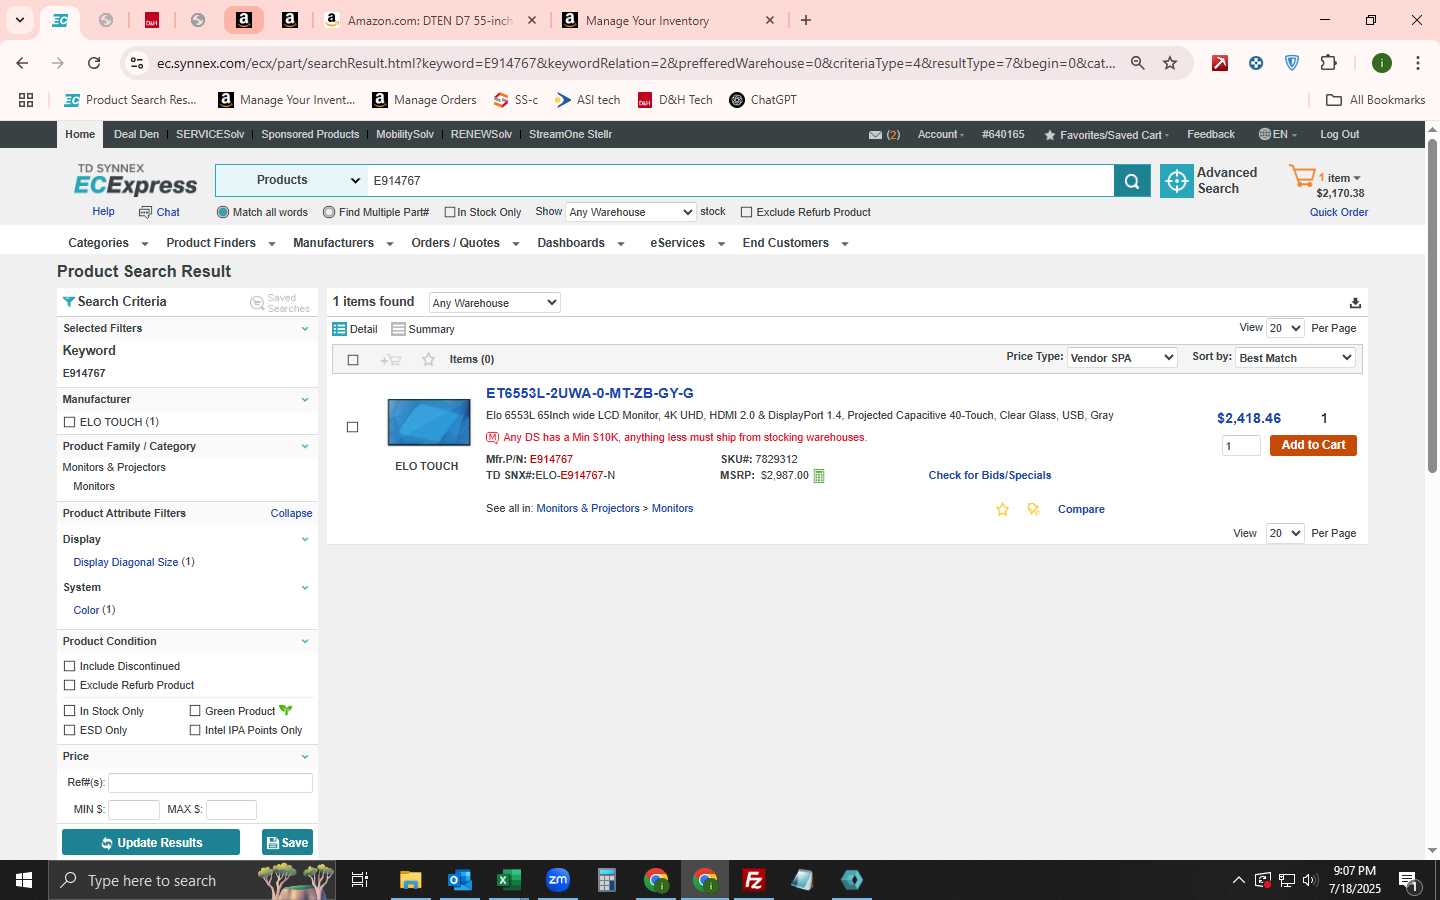This screenshot has height=900, width=1440.
Task: Click the mail envelope messages icon
Action: pyautogui.click(x=875, y=135)
